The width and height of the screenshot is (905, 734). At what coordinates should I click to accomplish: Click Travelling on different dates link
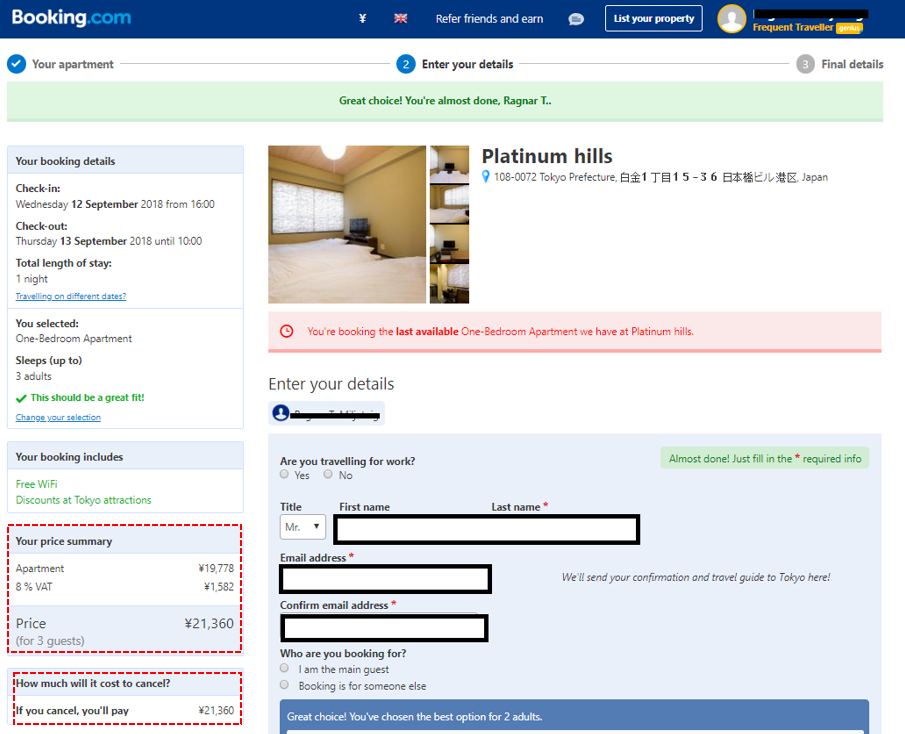(70, 296)
